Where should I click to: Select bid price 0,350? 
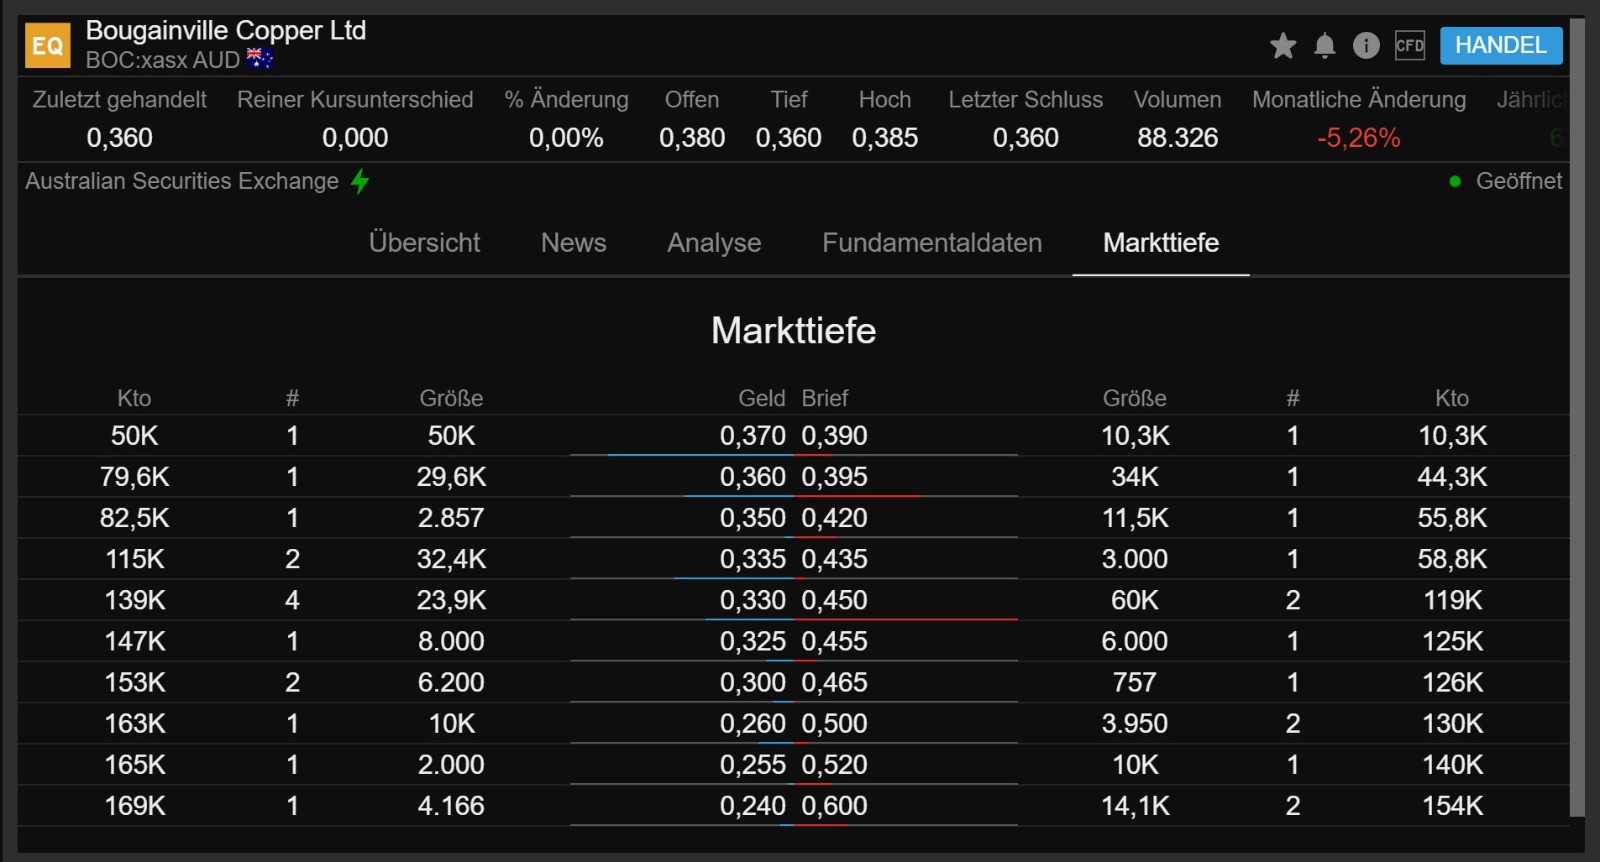(753, 518)
